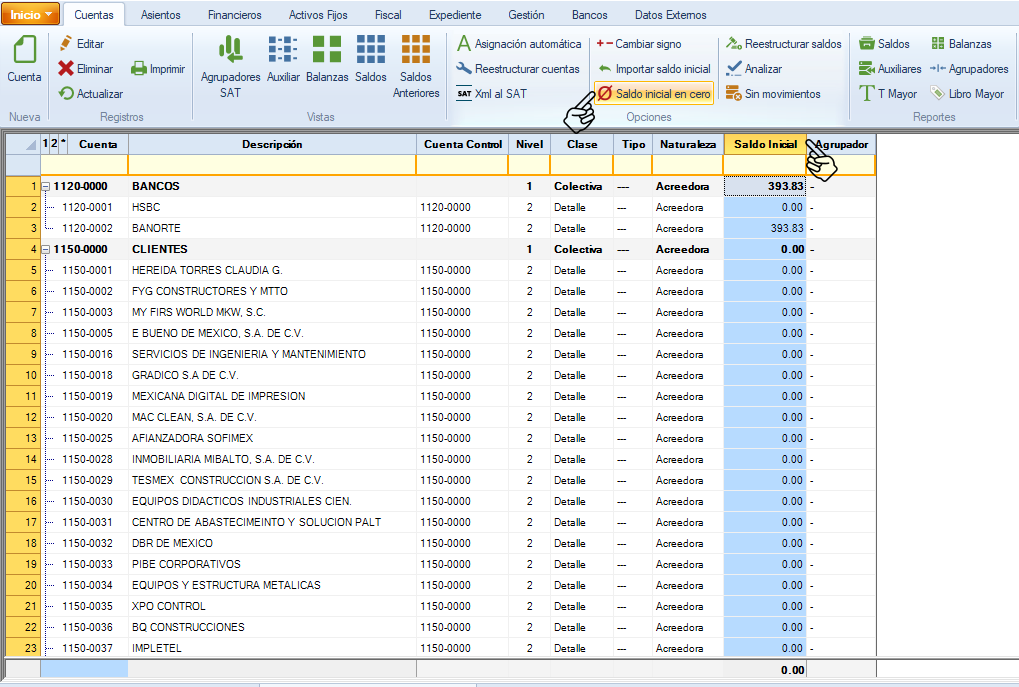Open the T Mayor report
The height and width of the screenshot is (687, 1019).
point(887,94)
